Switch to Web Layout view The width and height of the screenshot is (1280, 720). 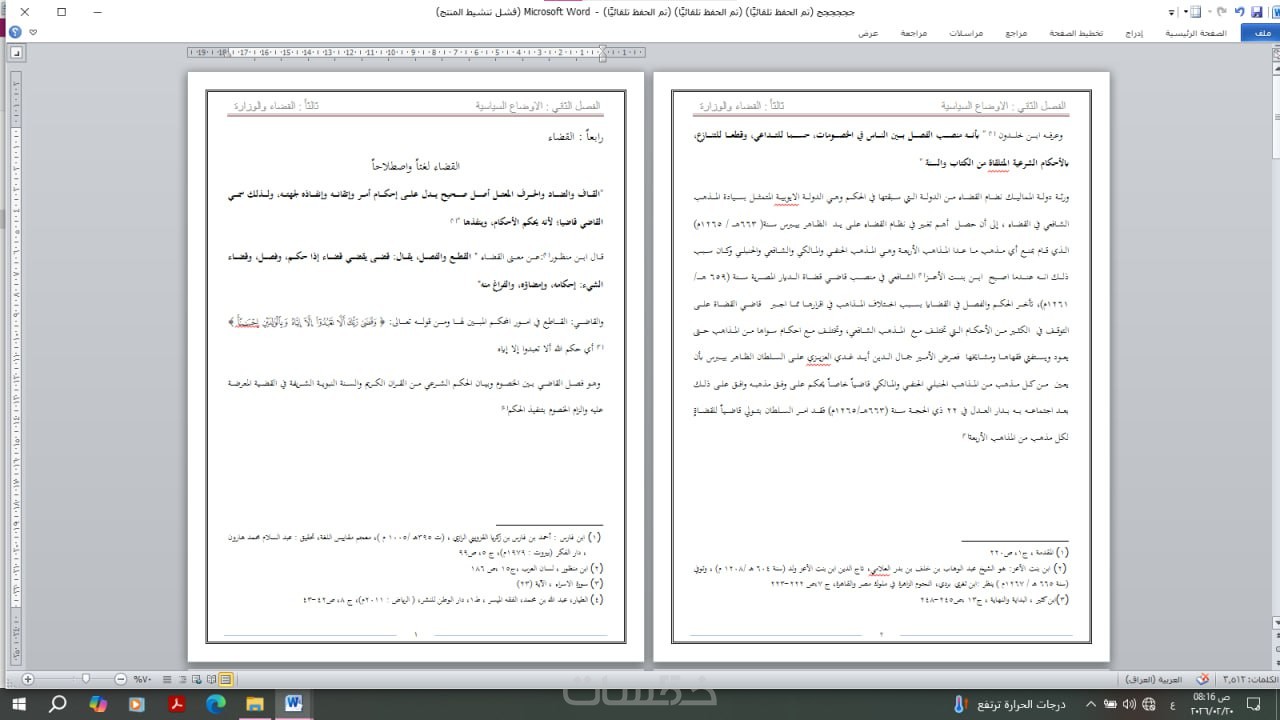pyautogui.click(x=196, y=679)
